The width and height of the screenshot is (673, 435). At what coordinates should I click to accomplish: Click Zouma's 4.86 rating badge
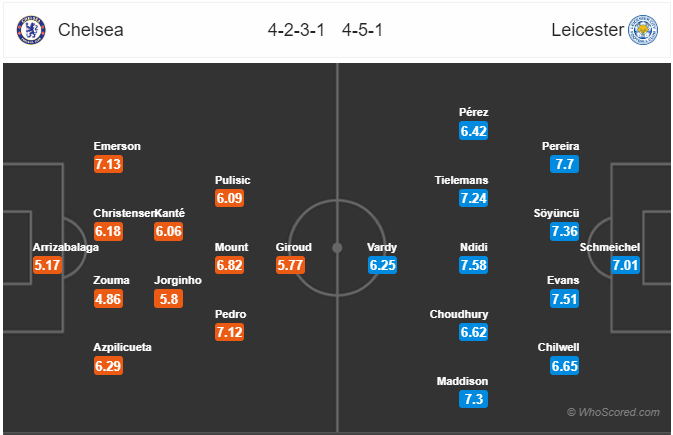point(108,298)
